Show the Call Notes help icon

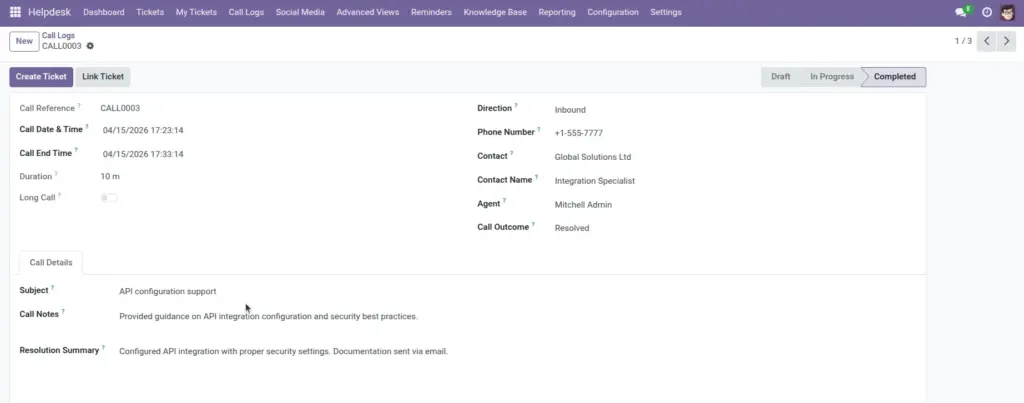63,312
